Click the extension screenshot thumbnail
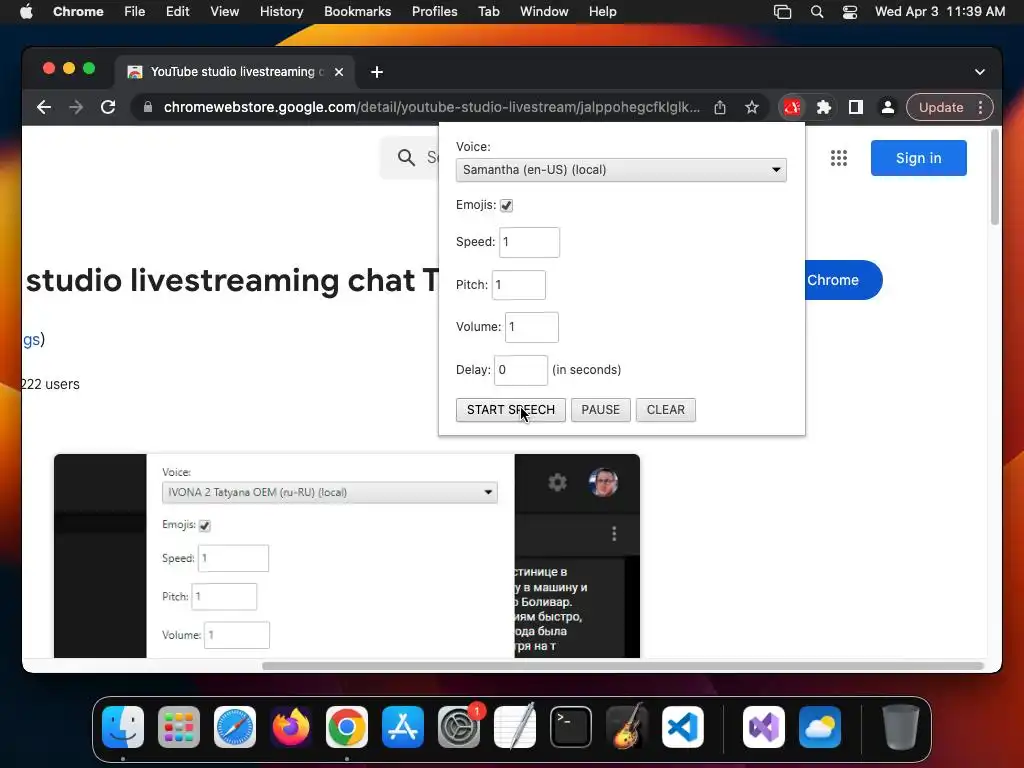The image size is (1024, 768). [x=347, y=556]
